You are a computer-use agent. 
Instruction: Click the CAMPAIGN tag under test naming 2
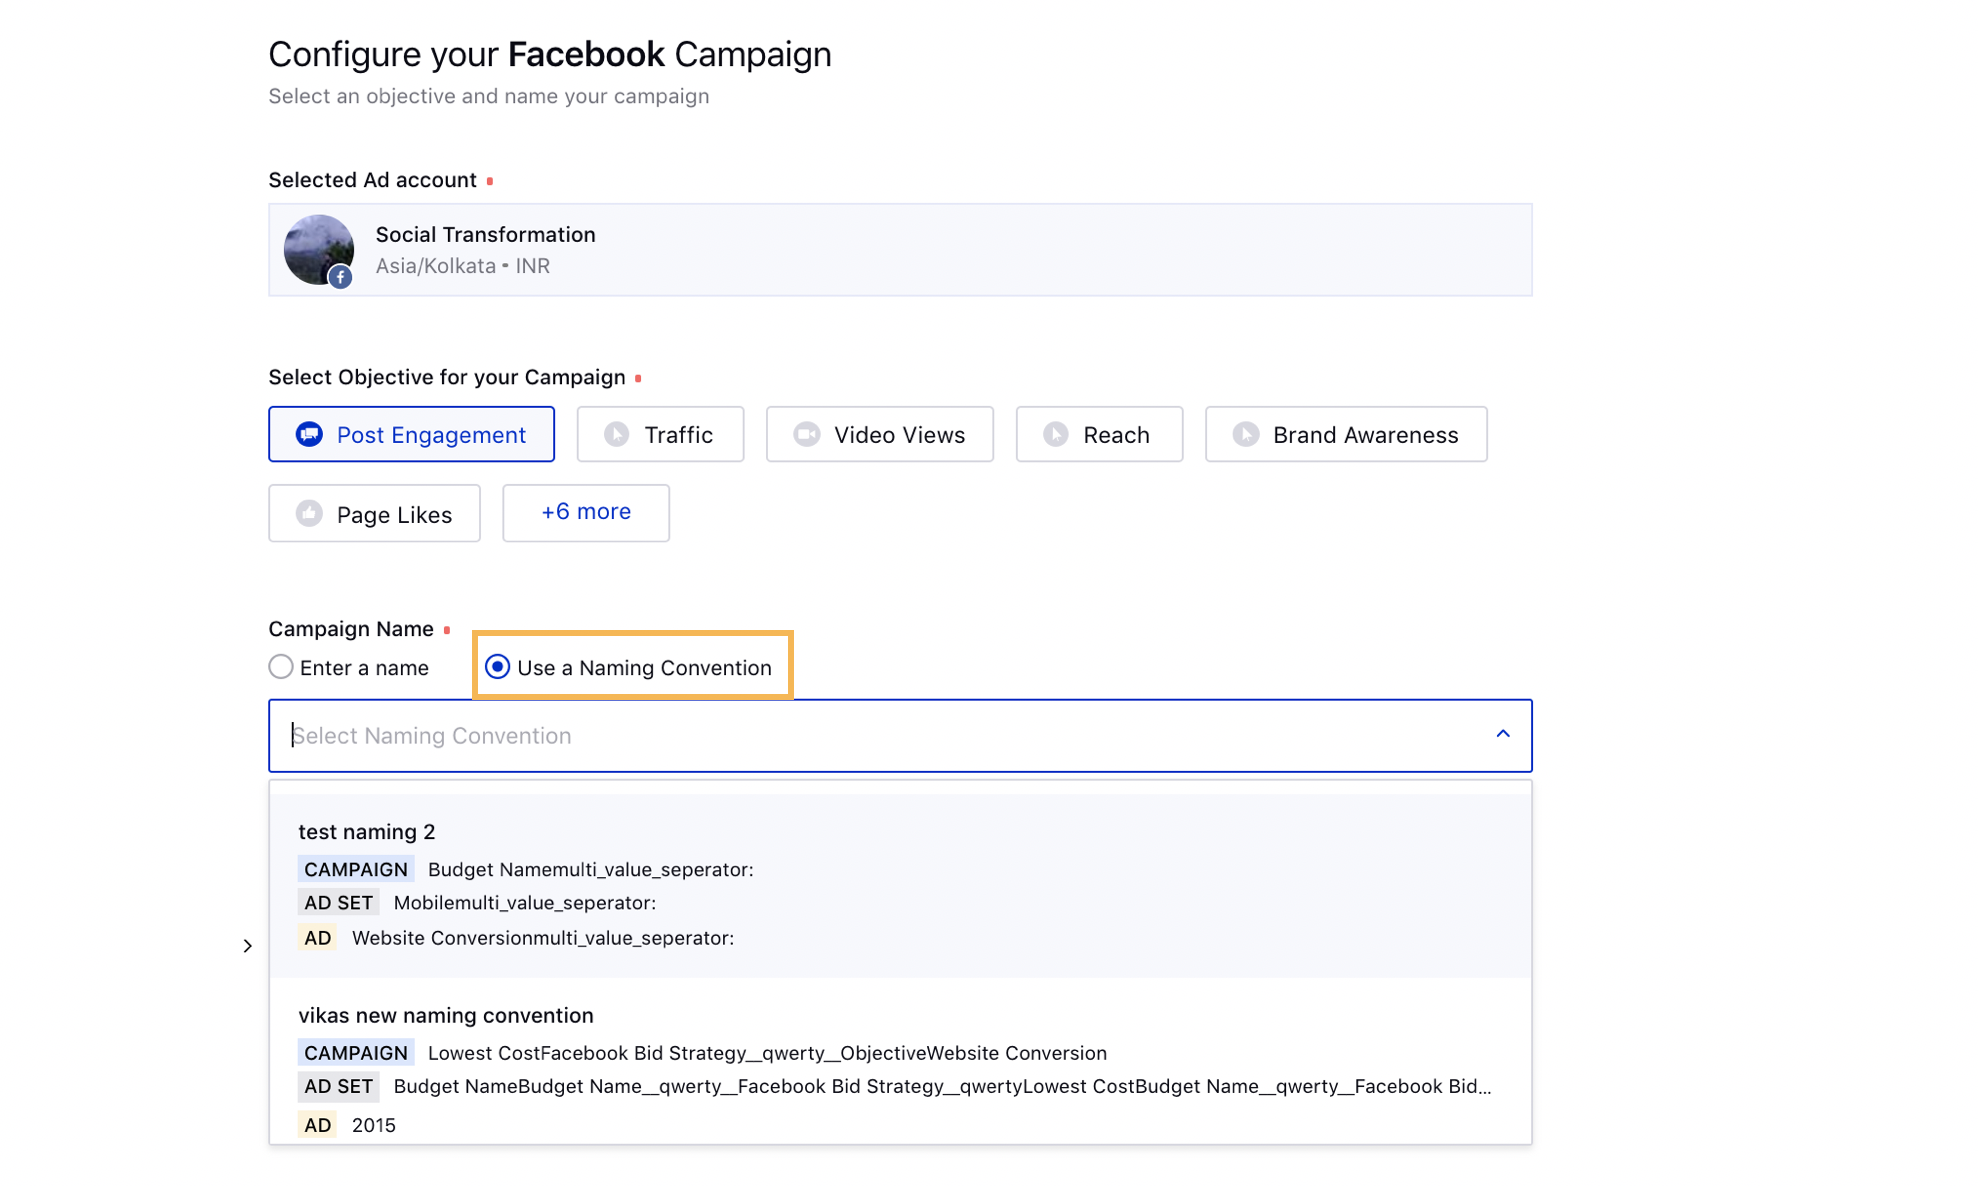[x=356, y=869]
